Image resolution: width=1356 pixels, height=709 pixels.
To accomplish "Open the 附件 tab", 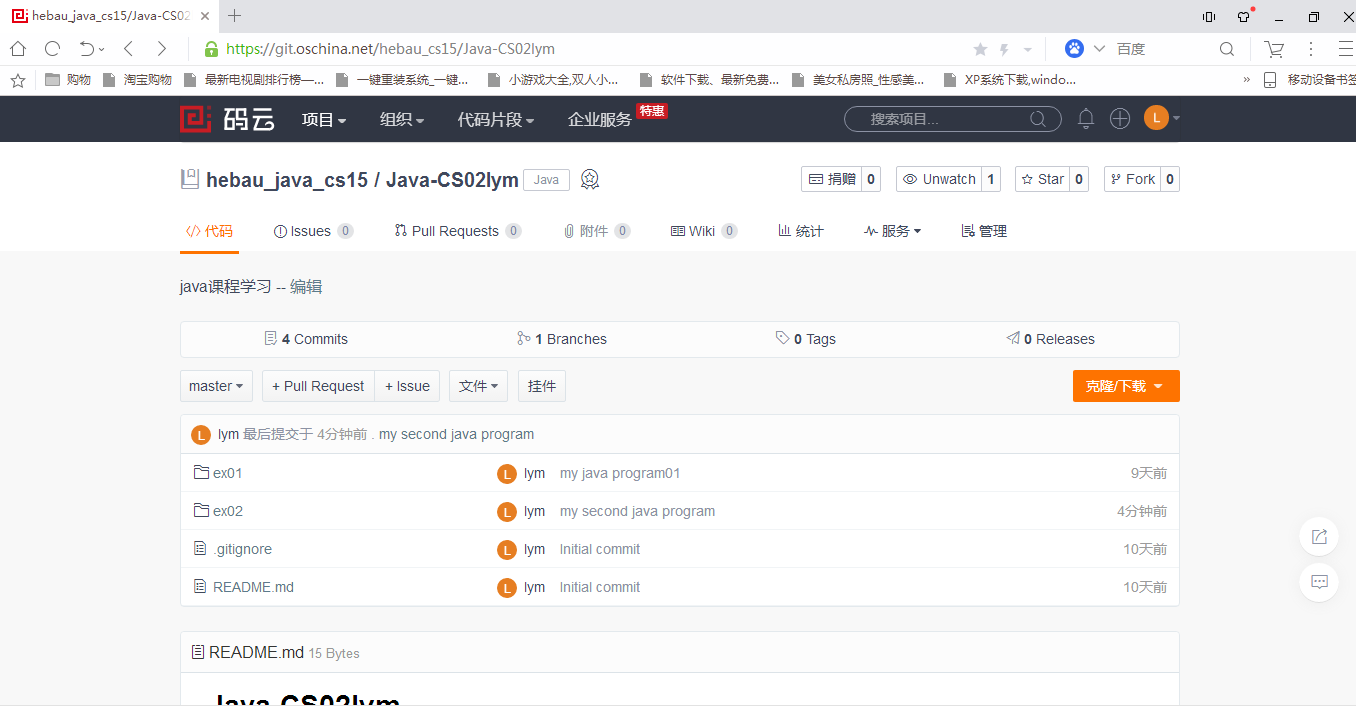I will tap(597, 231).
